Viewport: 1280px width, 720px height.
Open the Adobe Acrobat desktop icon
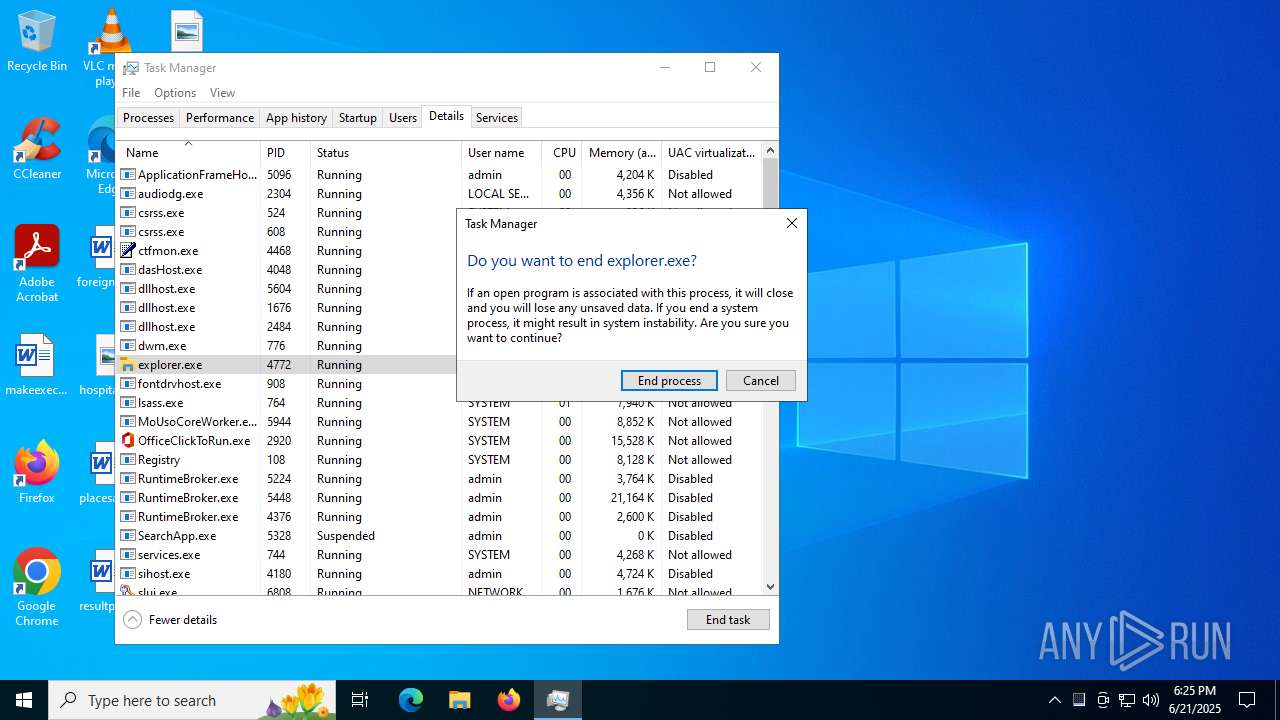coord(37,264)
